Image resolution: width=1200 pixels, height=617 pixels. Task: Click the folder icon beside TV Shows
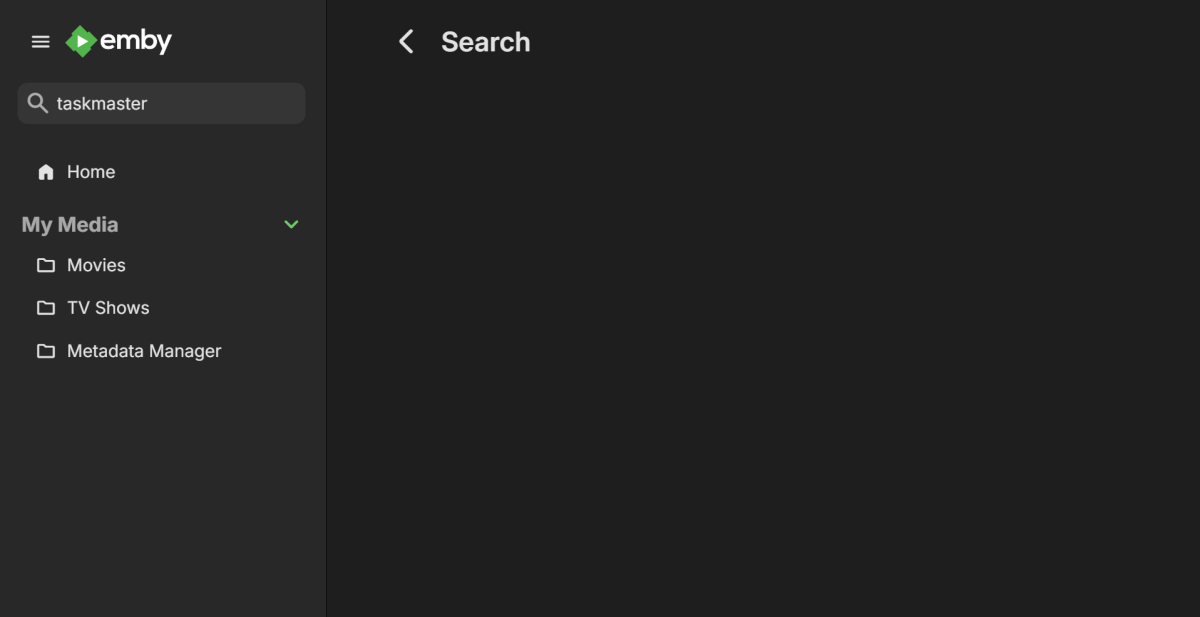point(45,307)
